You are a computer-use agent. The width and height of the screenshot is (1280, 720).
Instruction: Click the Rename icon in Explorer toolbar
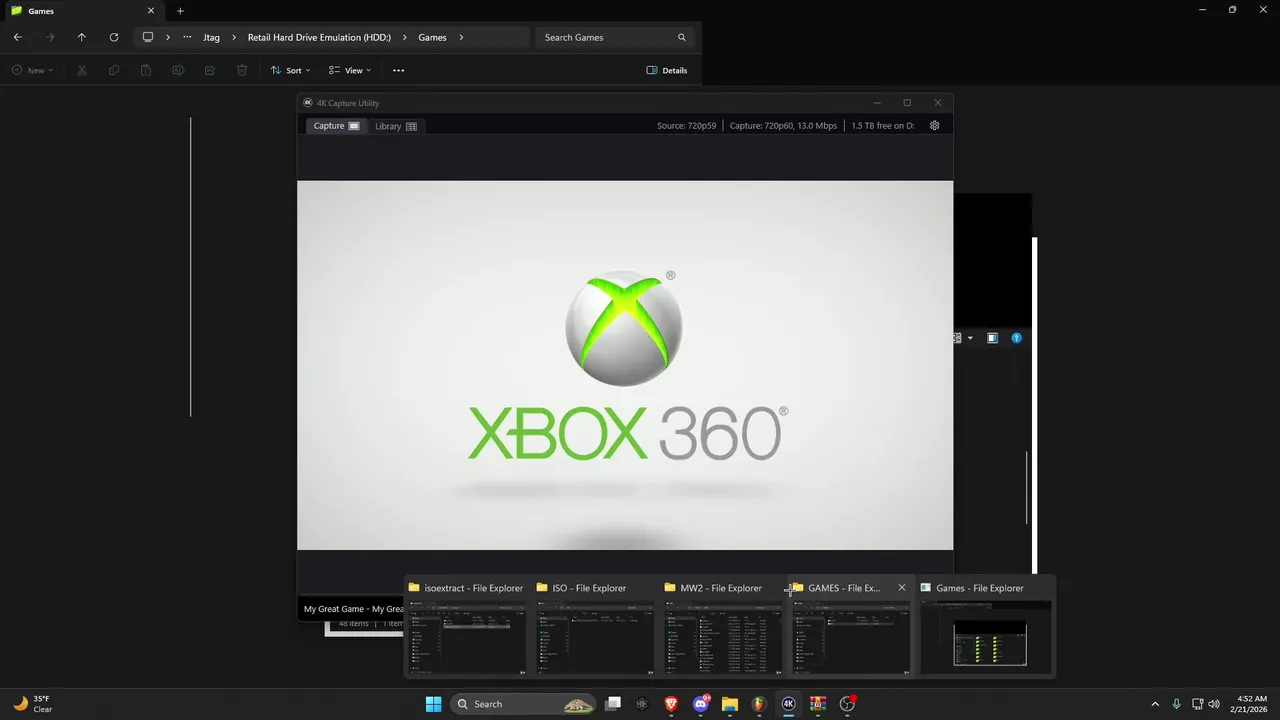click(x=178, y=70)
